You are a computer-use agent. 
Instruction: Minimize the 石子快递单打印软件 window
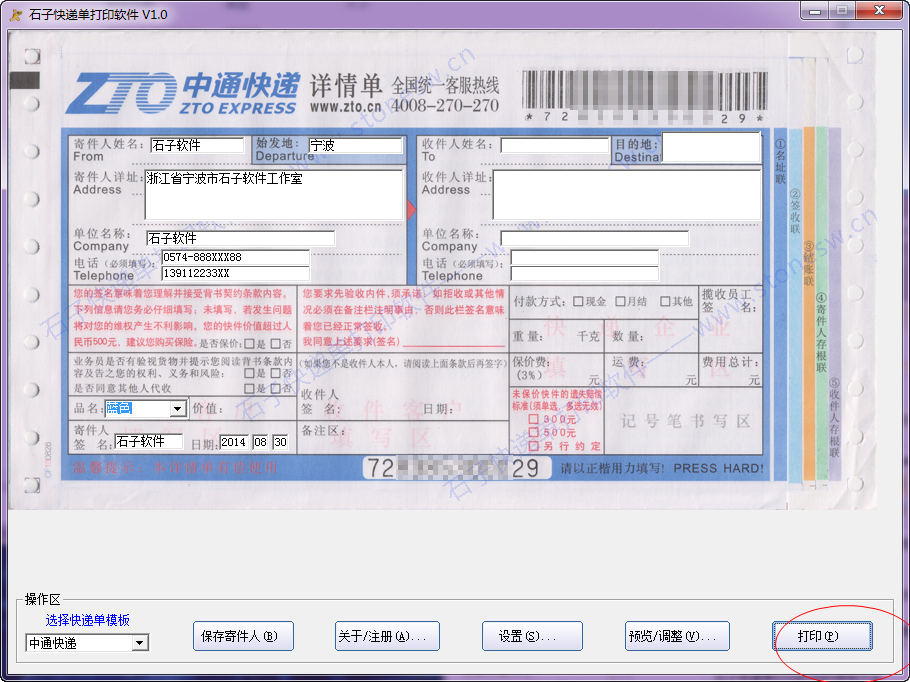tap(815, 10)
